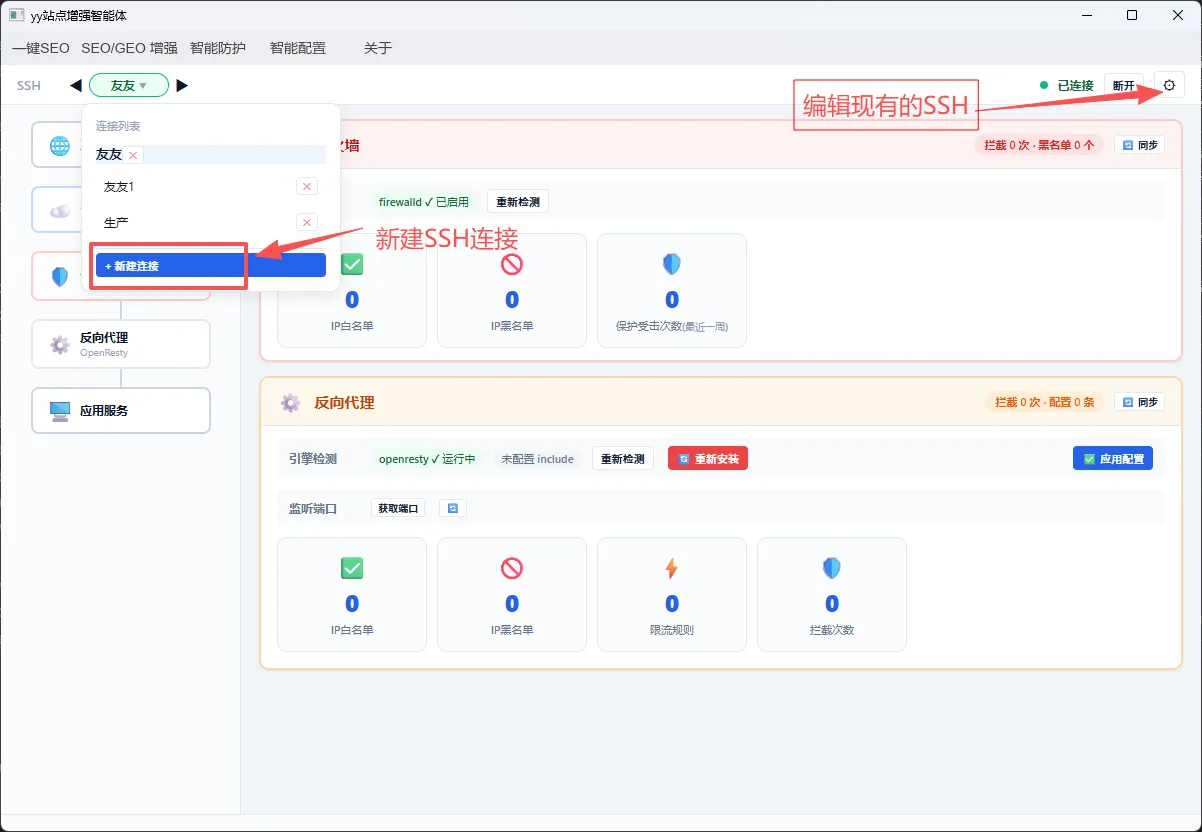Viewport: 1202px width, 832px height.
Task: Click the 拦截次数 shield icon
Action: coord(832,568)
